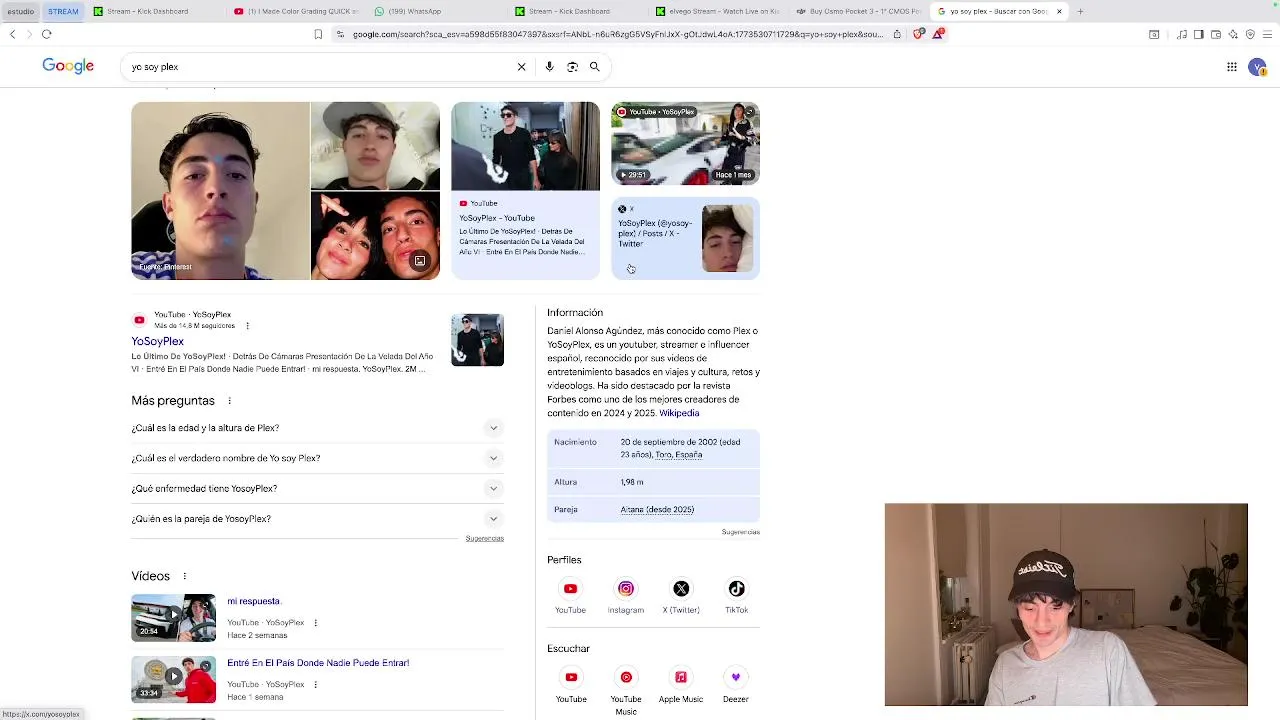The height and width of the screenshot is (720, 1280).
Task: Open options dots for 'mi respuesta.' video
Action: point(315,623)
